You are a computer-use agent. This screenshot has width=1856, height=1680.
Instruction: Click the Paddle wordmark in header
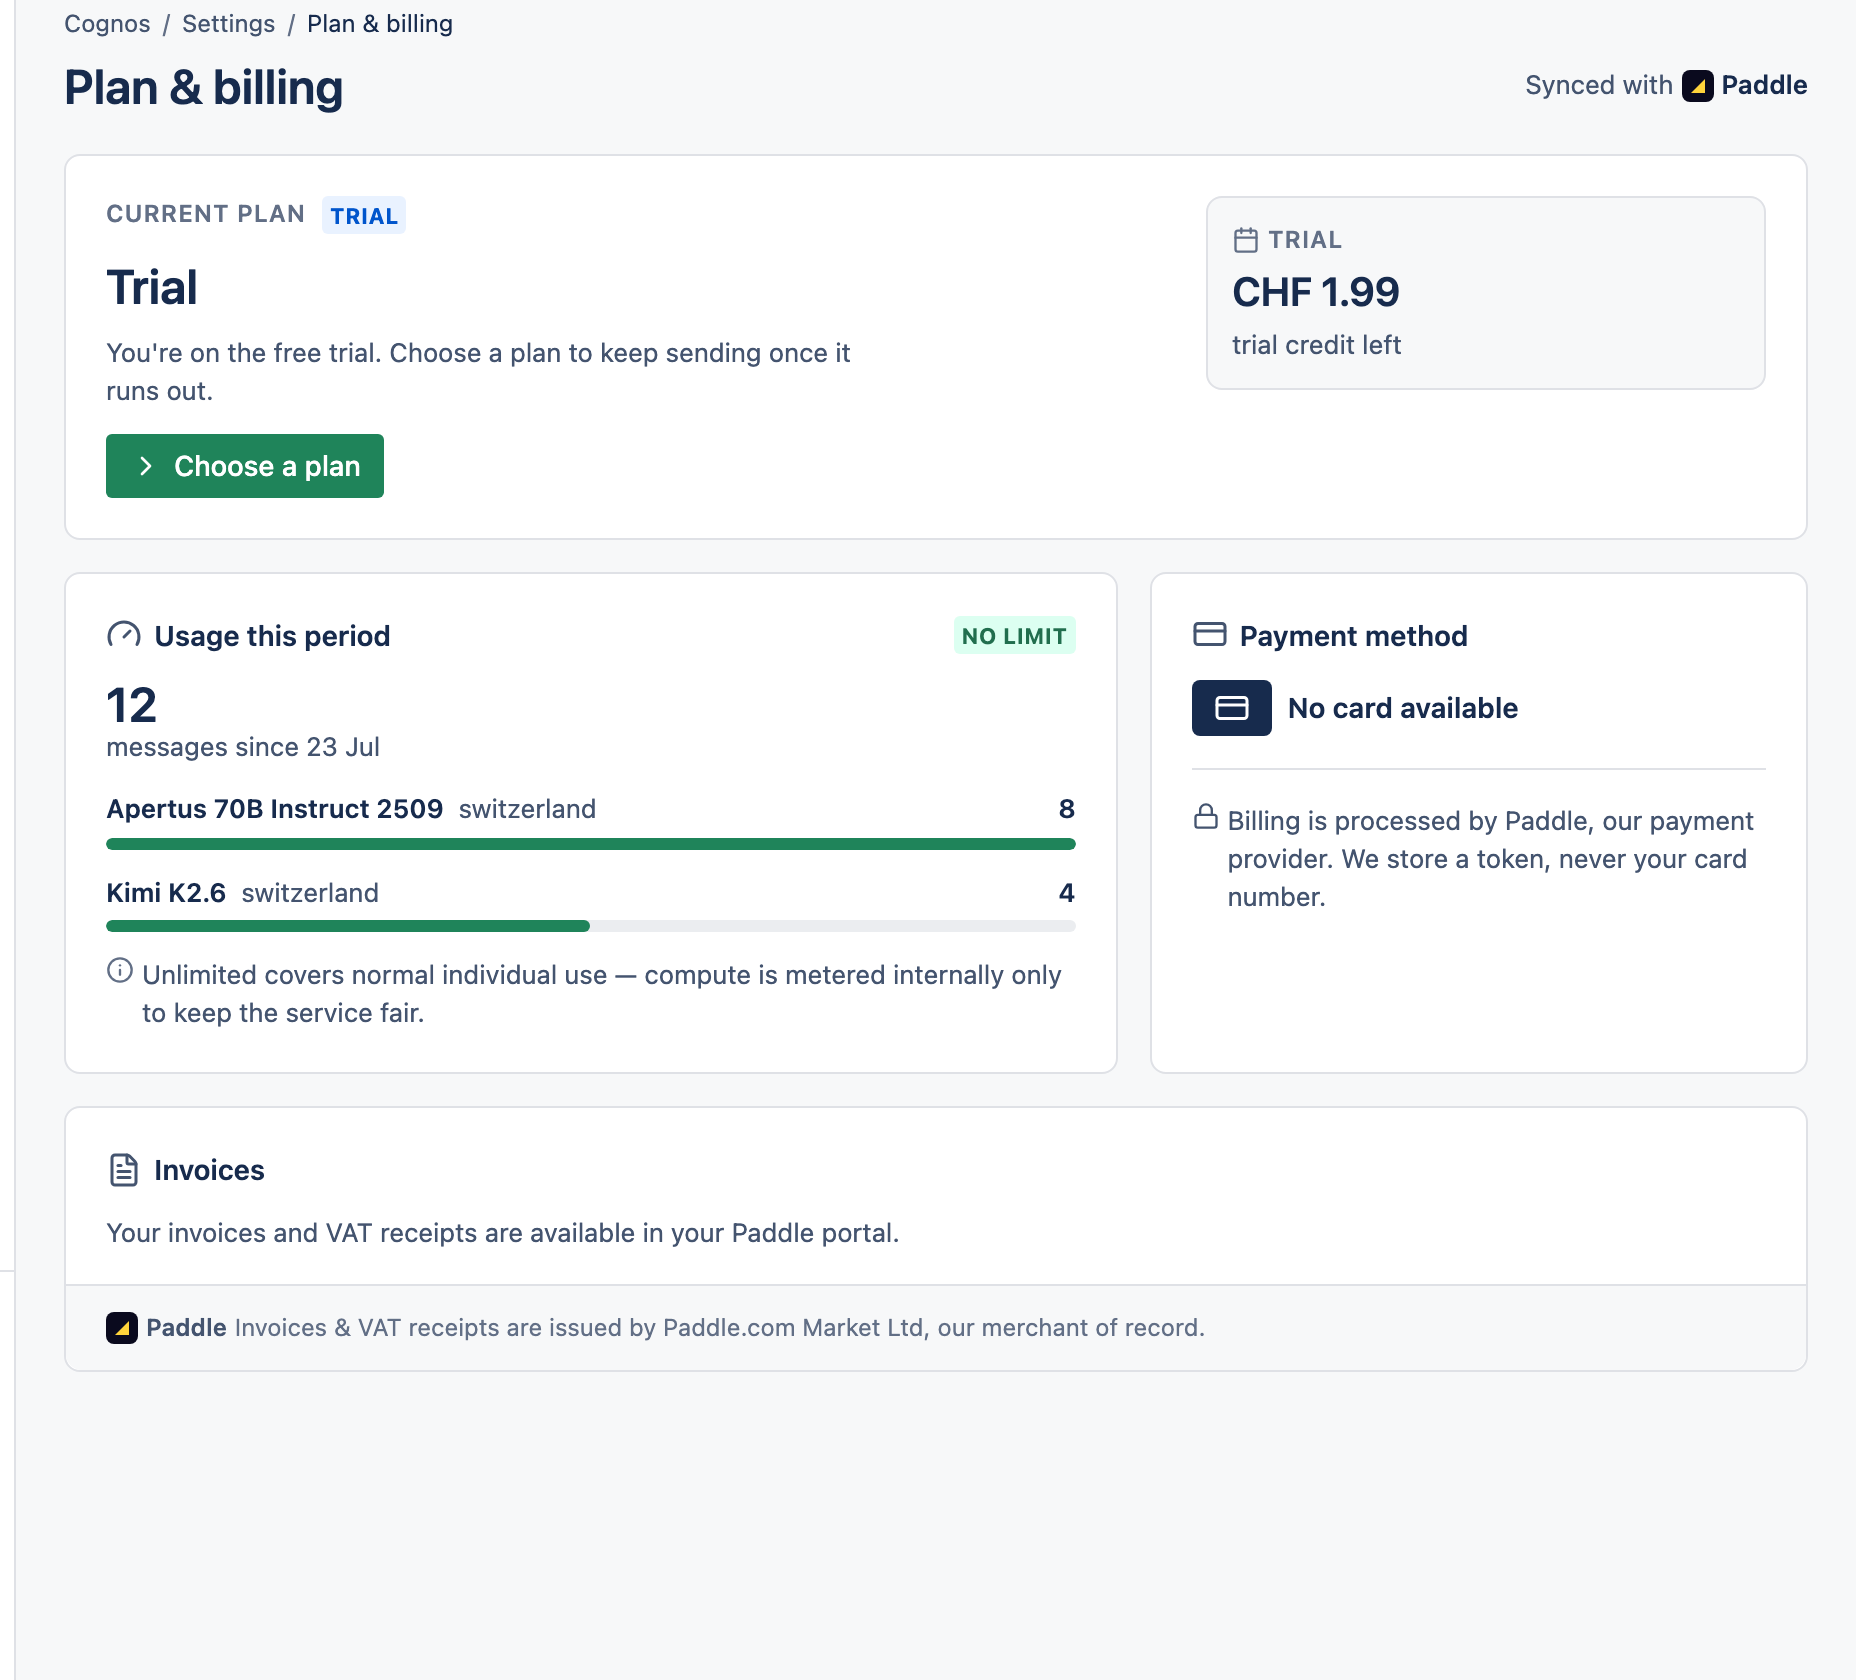coord(1764,85)
